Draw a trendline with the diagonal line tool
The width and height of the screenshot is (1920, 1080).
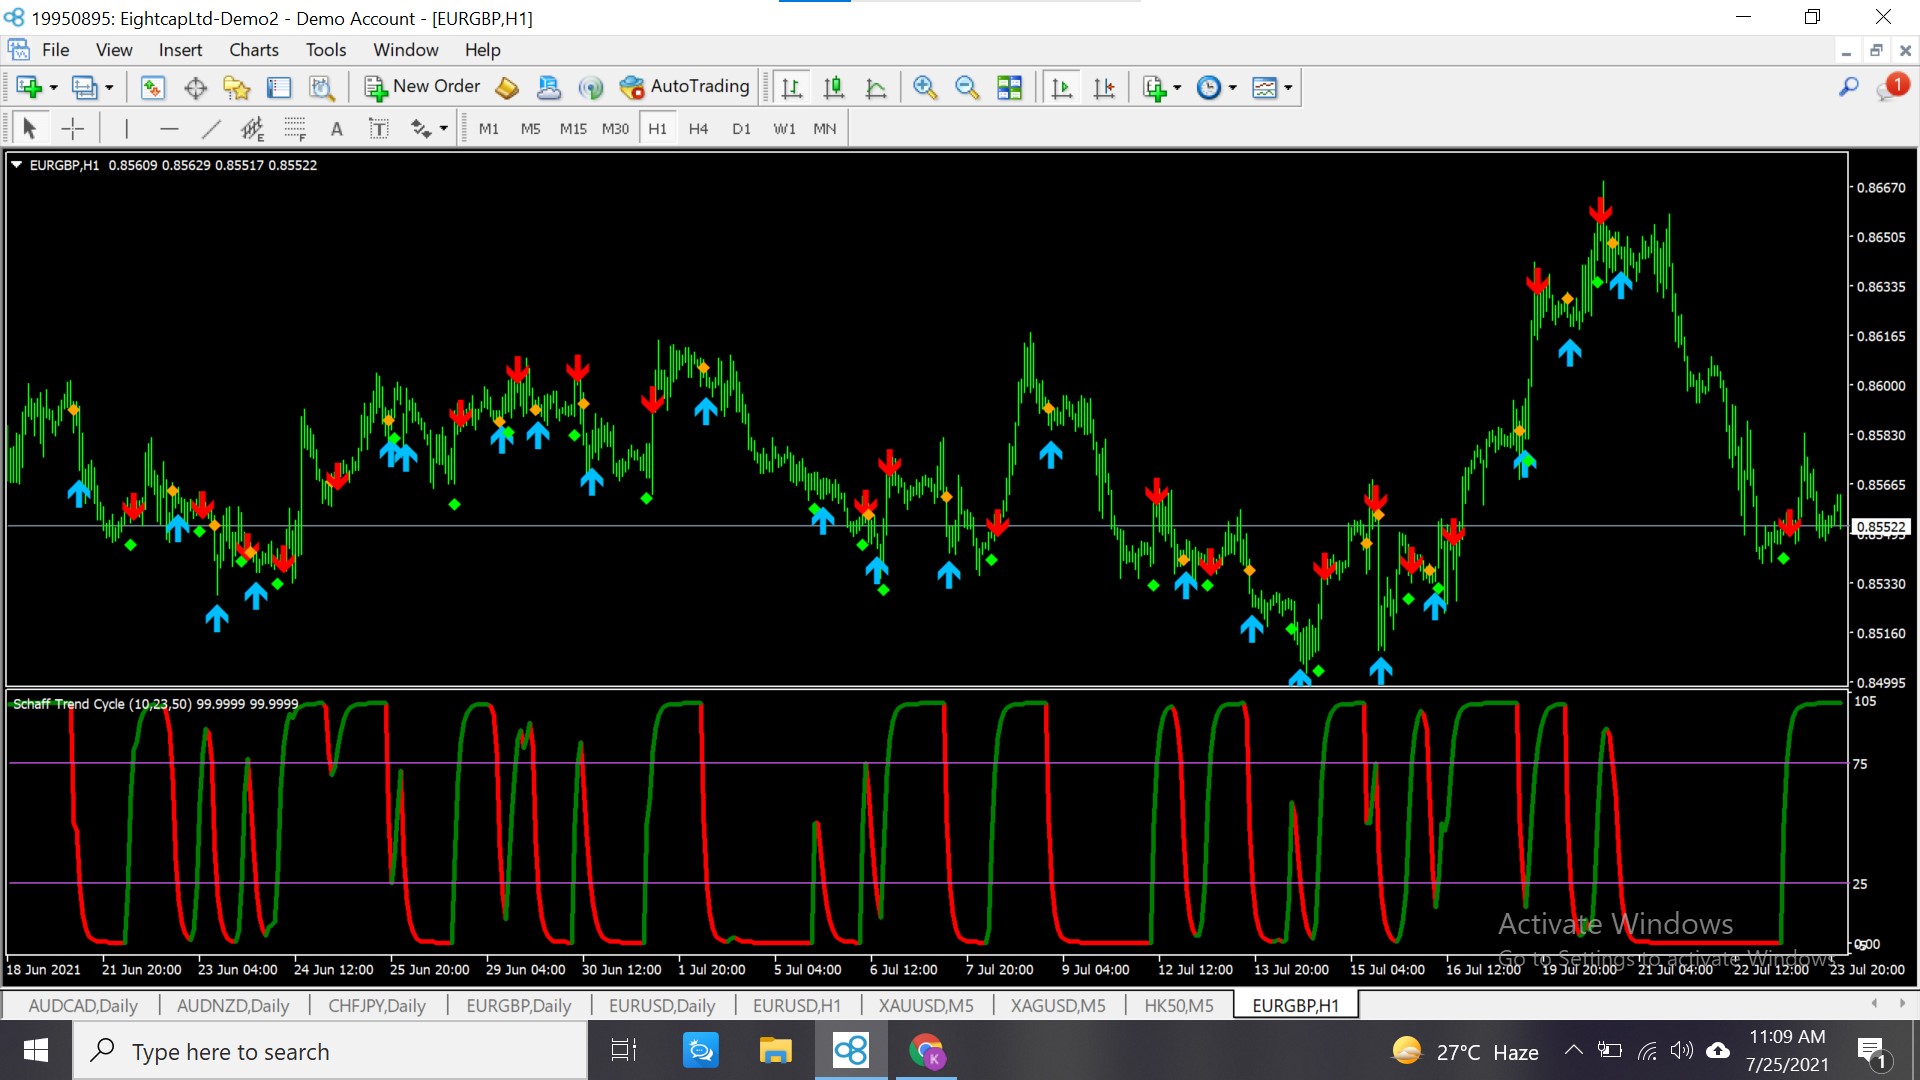[x=211, y=128]
